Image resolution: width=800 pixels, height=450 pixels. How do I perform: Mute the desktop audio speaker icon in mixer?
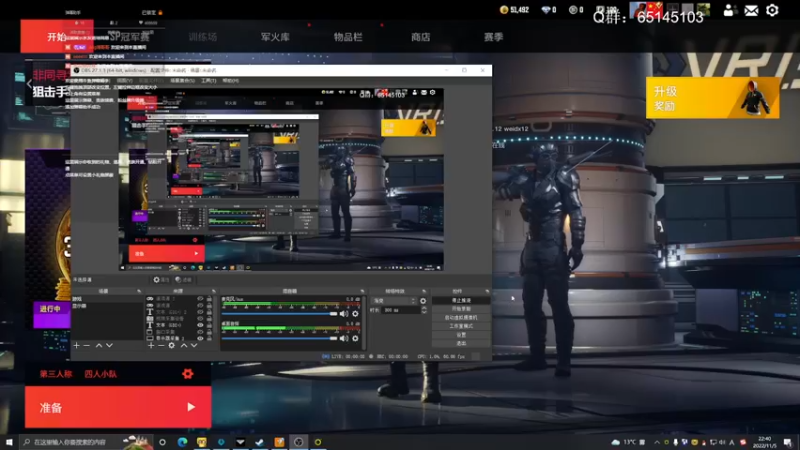(x=344, y=338)
